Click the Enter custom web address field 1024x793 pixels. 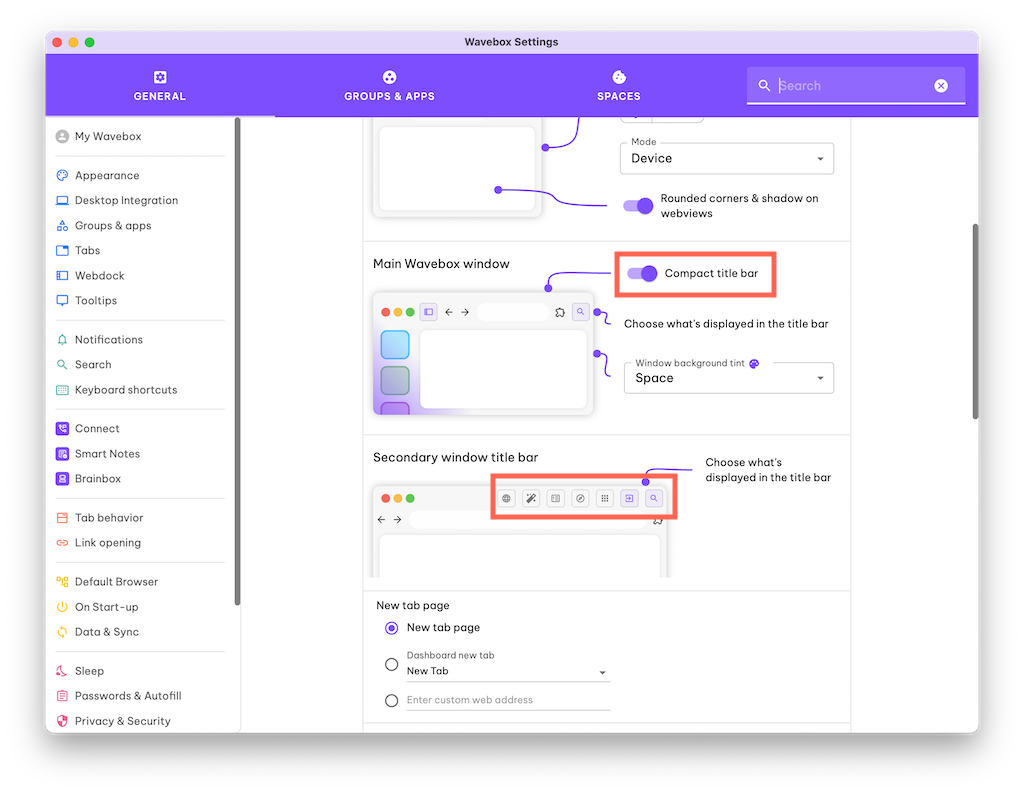click(x=508, y=700)
